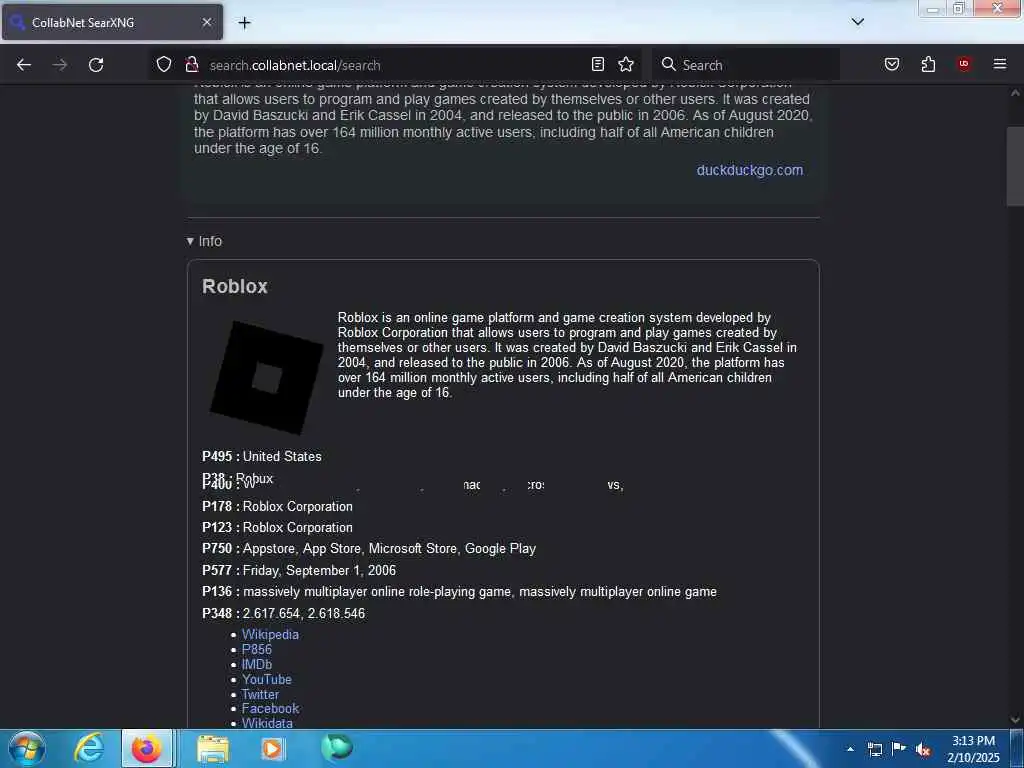Go back using the browser back arrow
This screenshot has height=768, width=1024.
pyautogui.click(x=24, y=65)
